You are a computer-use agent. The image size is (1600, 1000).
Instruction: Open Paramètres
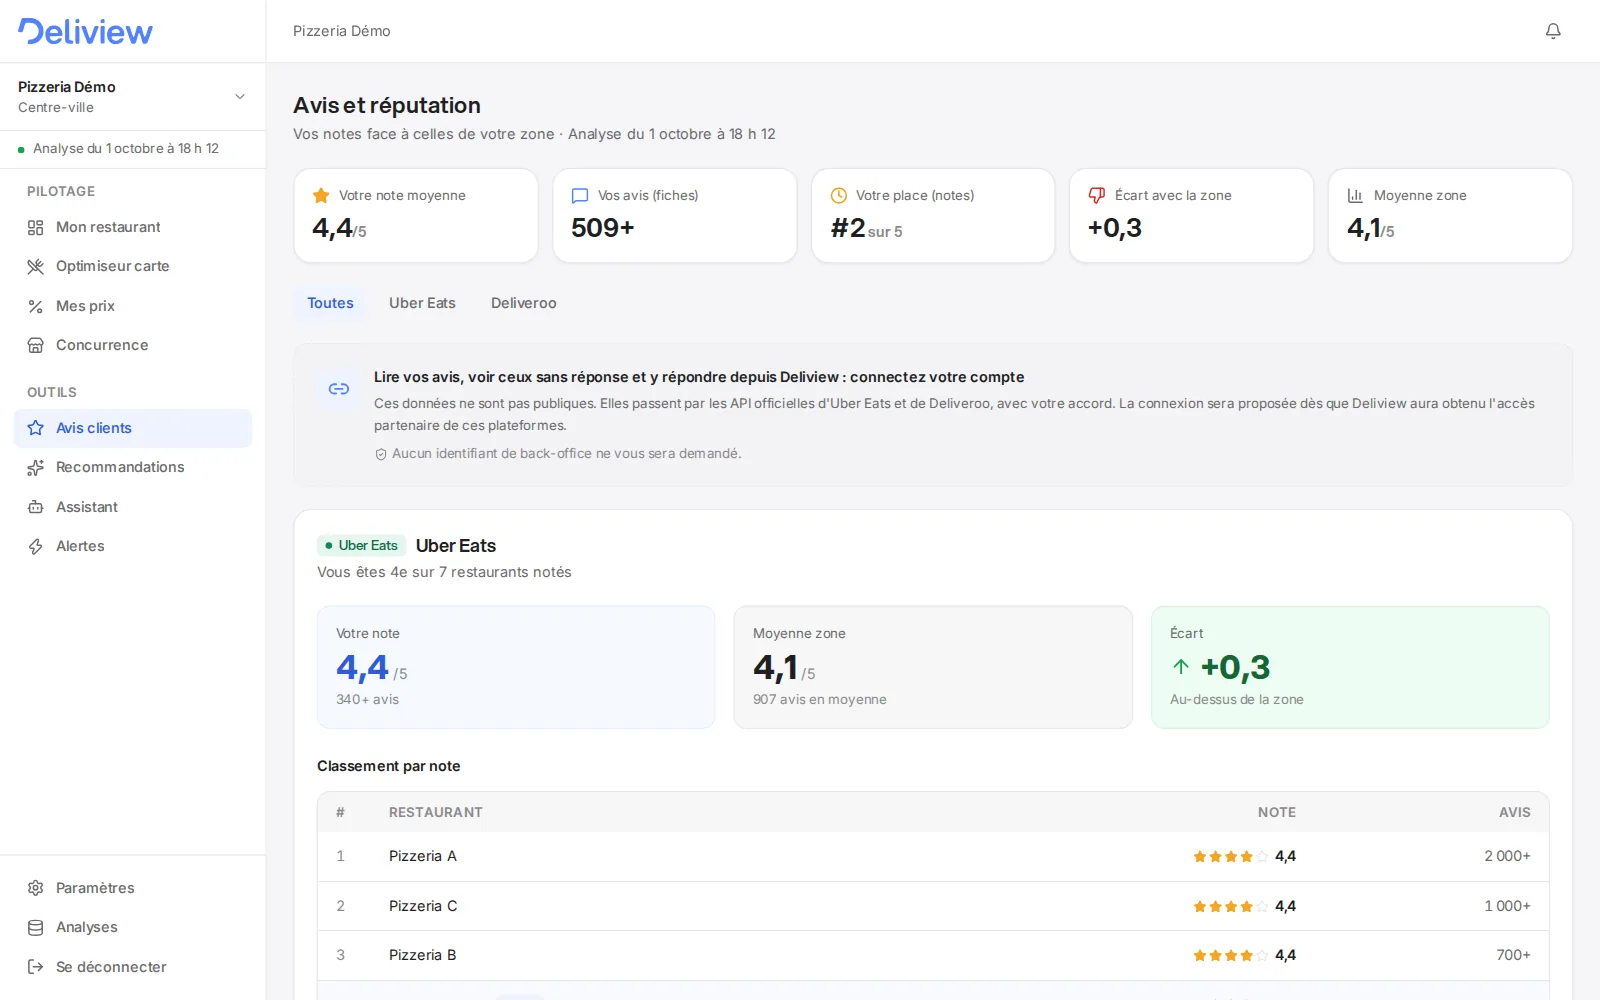coord(133,888)
